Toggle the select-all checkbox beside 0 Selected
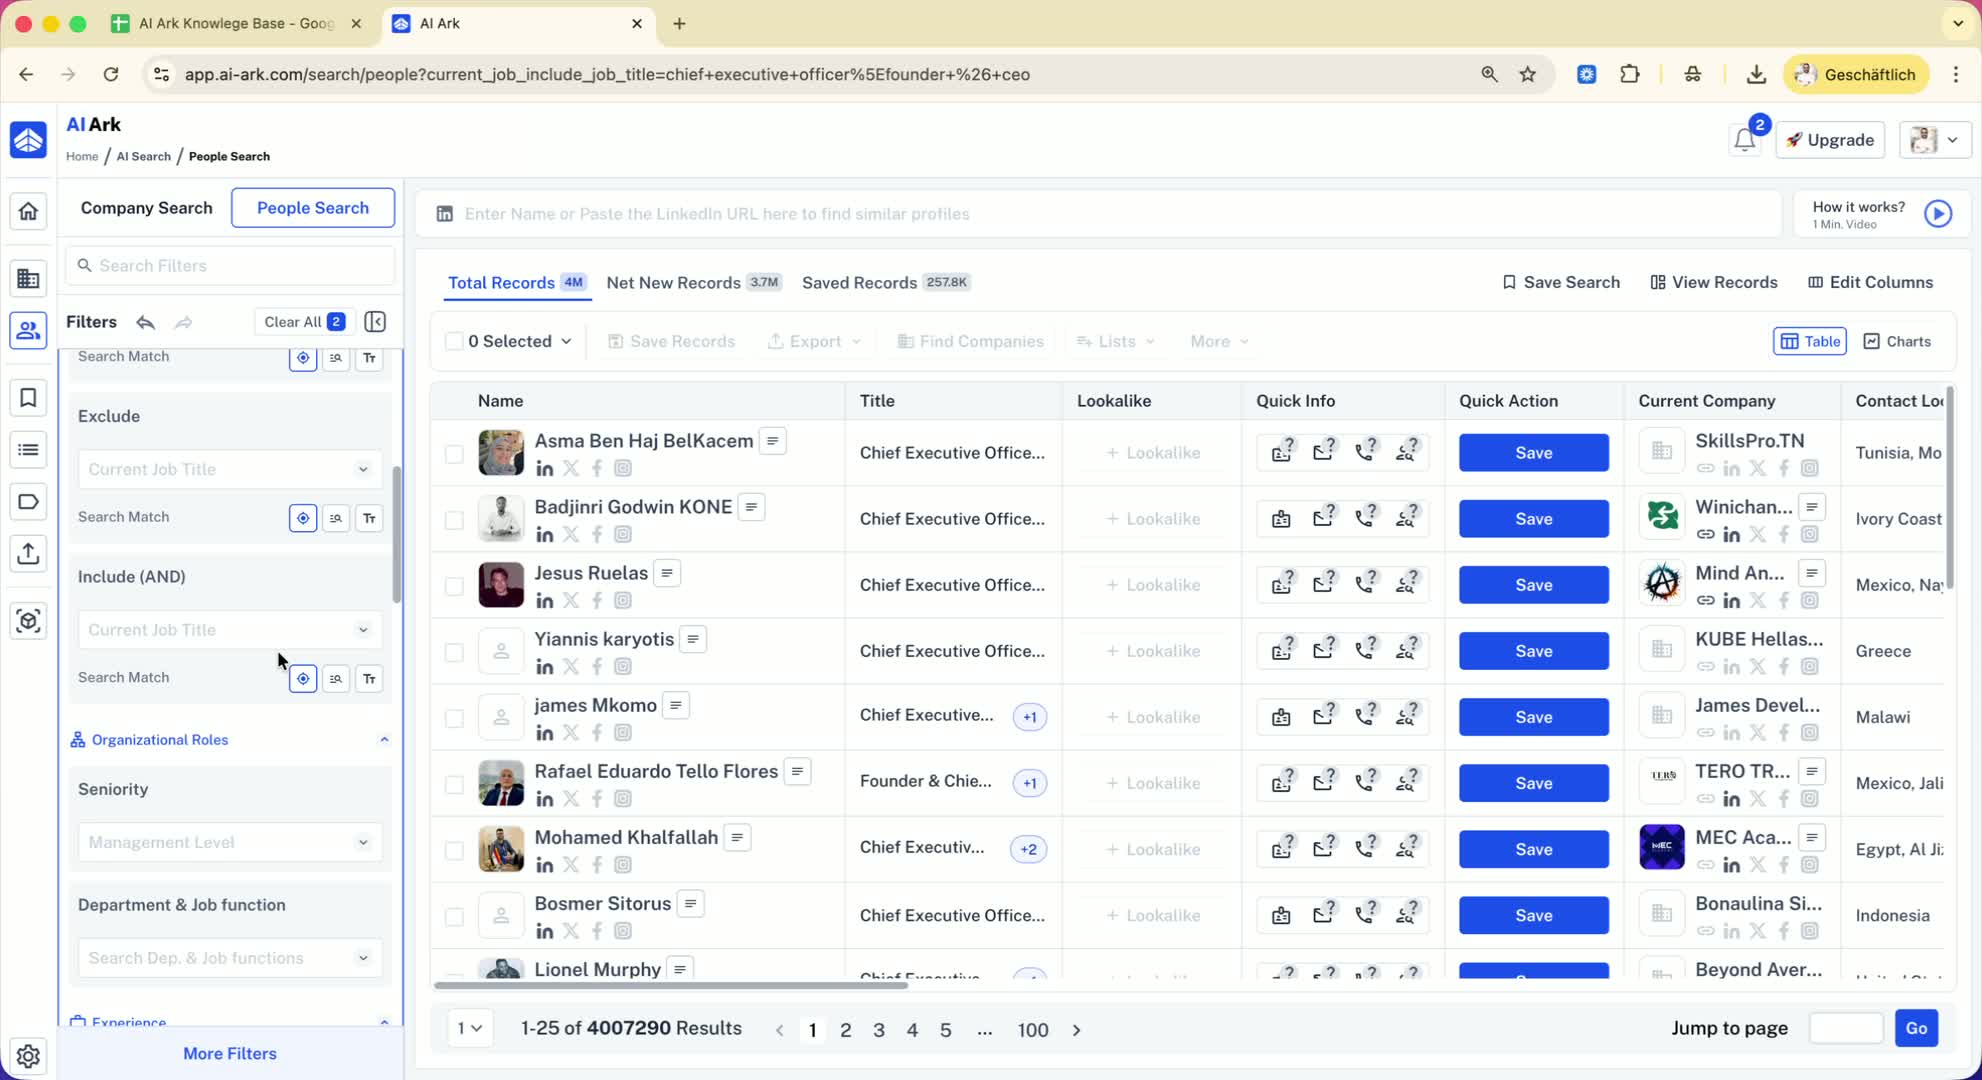Image resolution: width=1982 pixels, height=1080 pixels. click(454, 342)
